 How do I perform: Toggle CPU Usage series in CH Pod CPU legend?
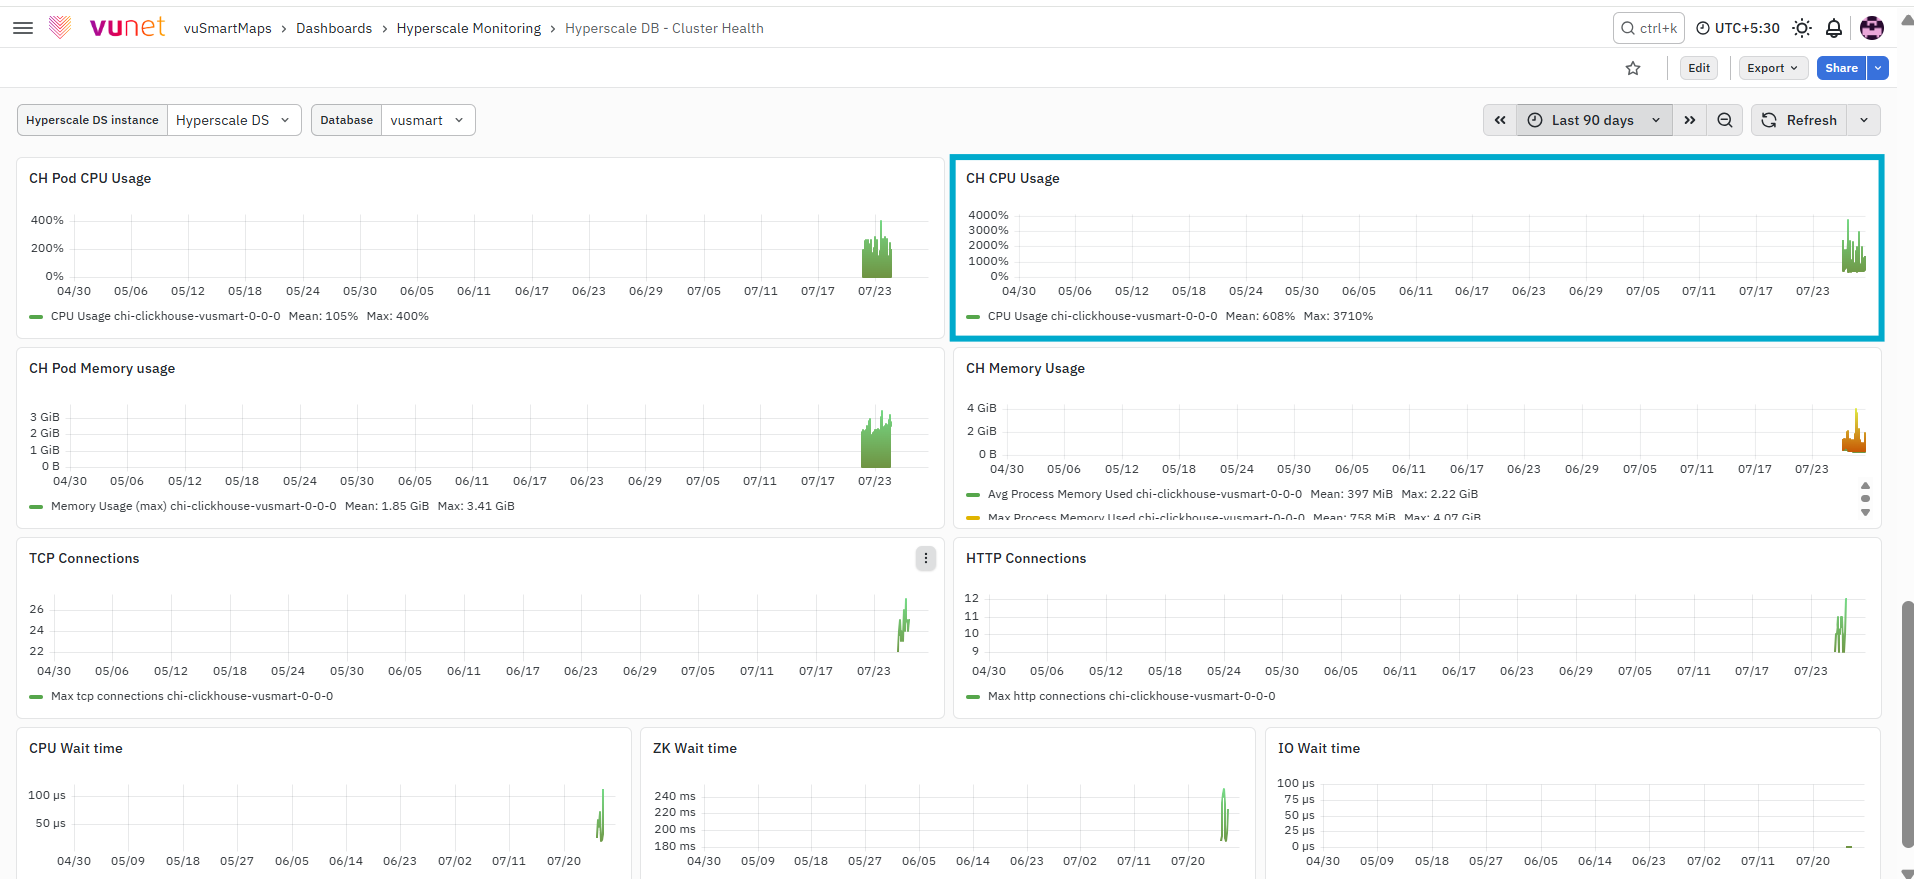tap(165, 316)
